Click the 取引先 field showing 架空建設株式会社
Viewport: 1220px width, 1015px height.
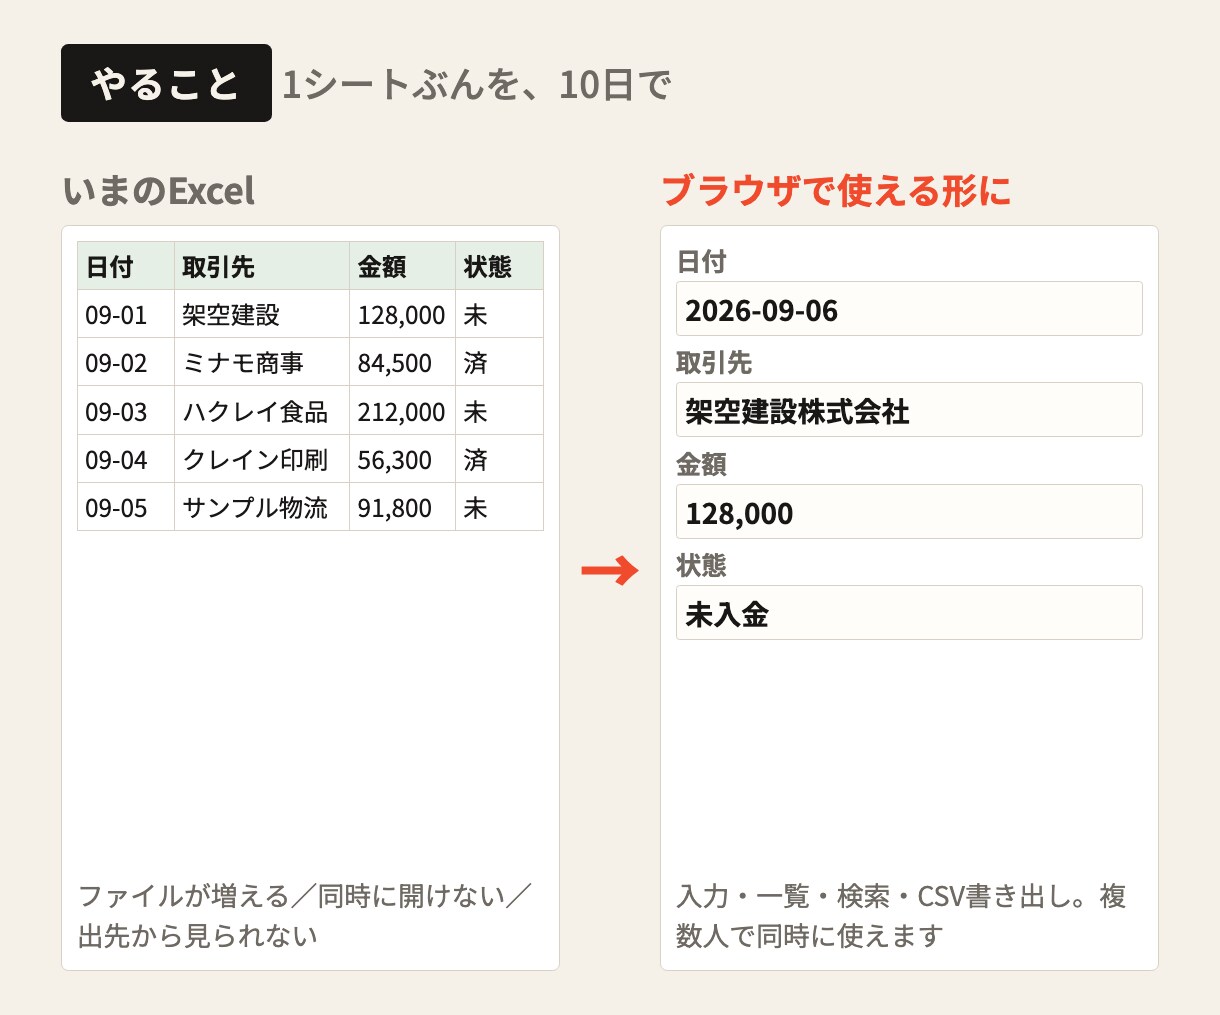coord(909,410)
